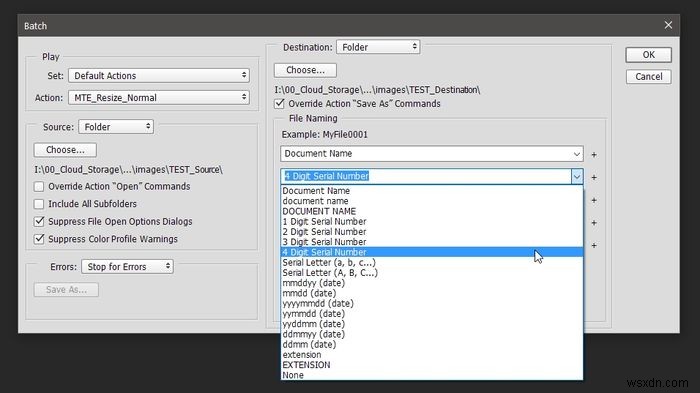Image resolution: width=700 pixels, height=393 pixels.
Task: Click the plus icon next to the 3 Digit Serial Number row
Action: click(594, 245)
